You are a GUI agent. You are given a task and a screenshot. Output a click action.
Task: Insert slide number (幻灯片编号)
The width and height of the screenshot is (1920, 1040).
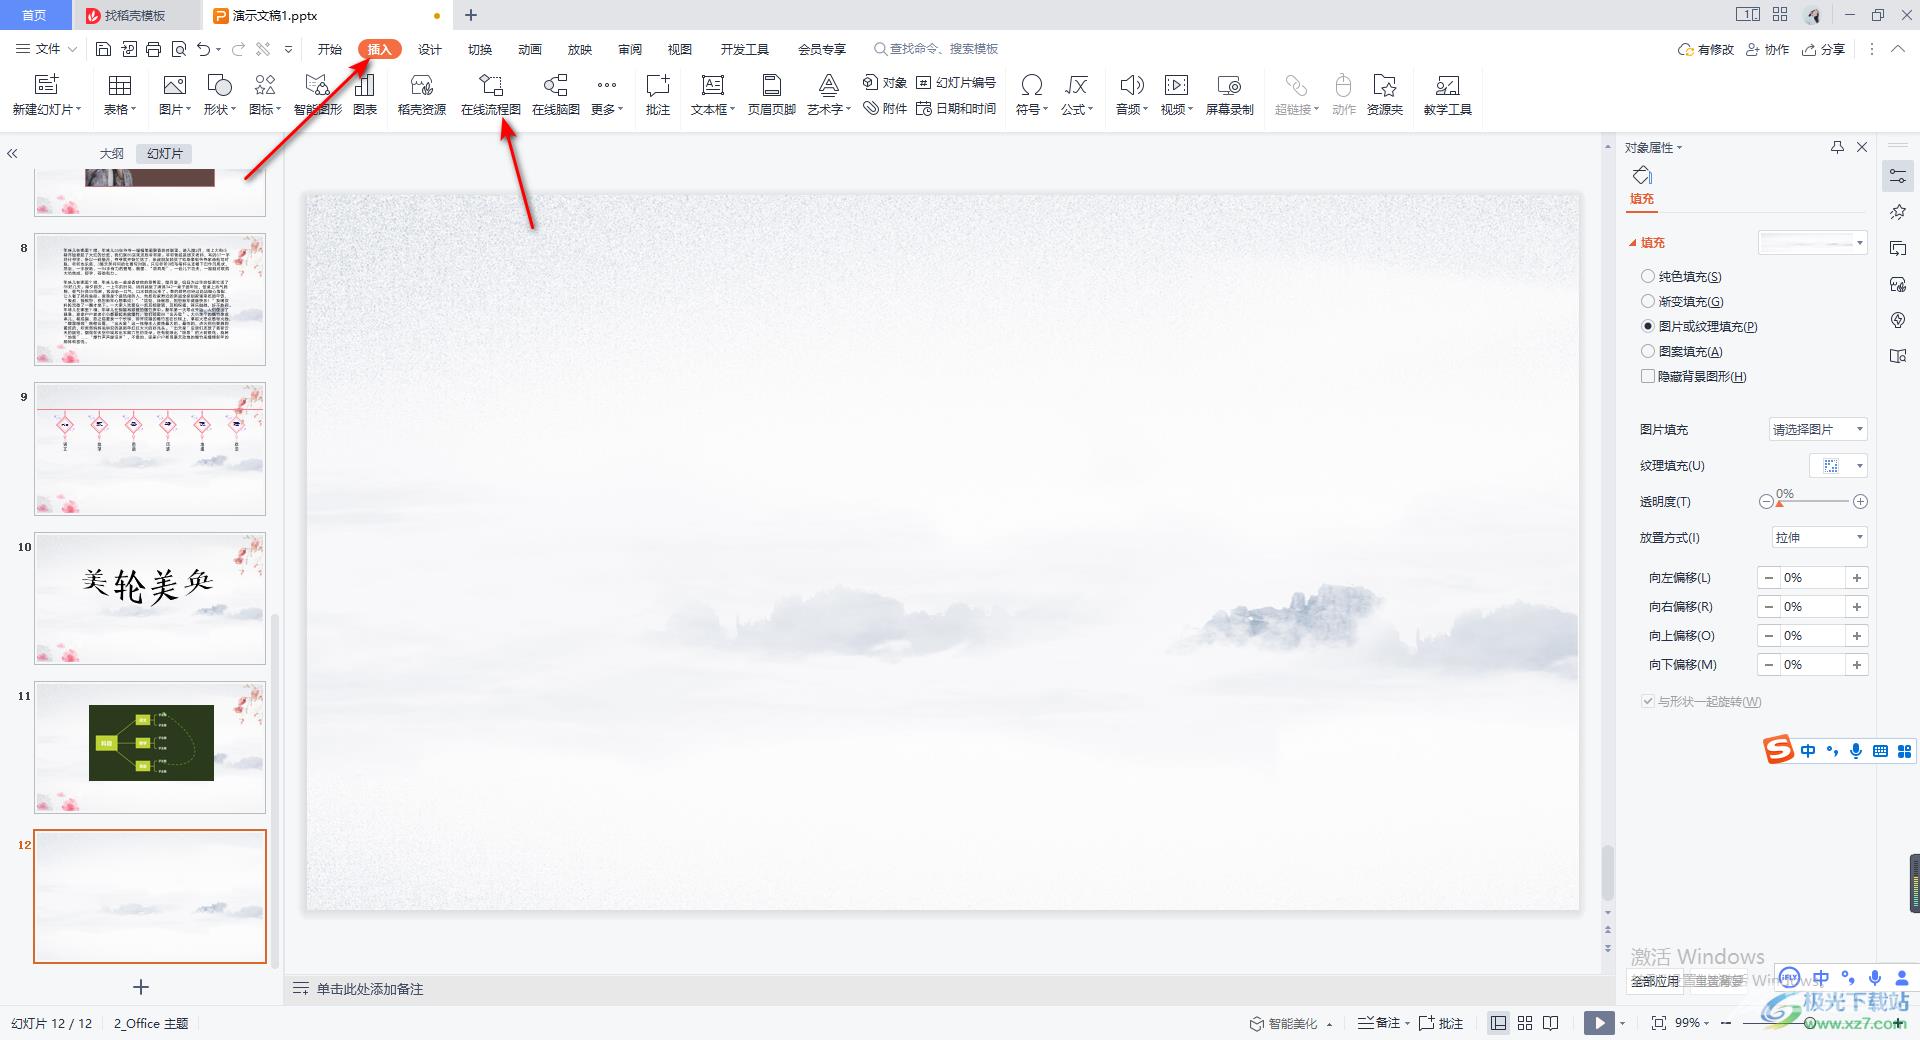(956, 82)
